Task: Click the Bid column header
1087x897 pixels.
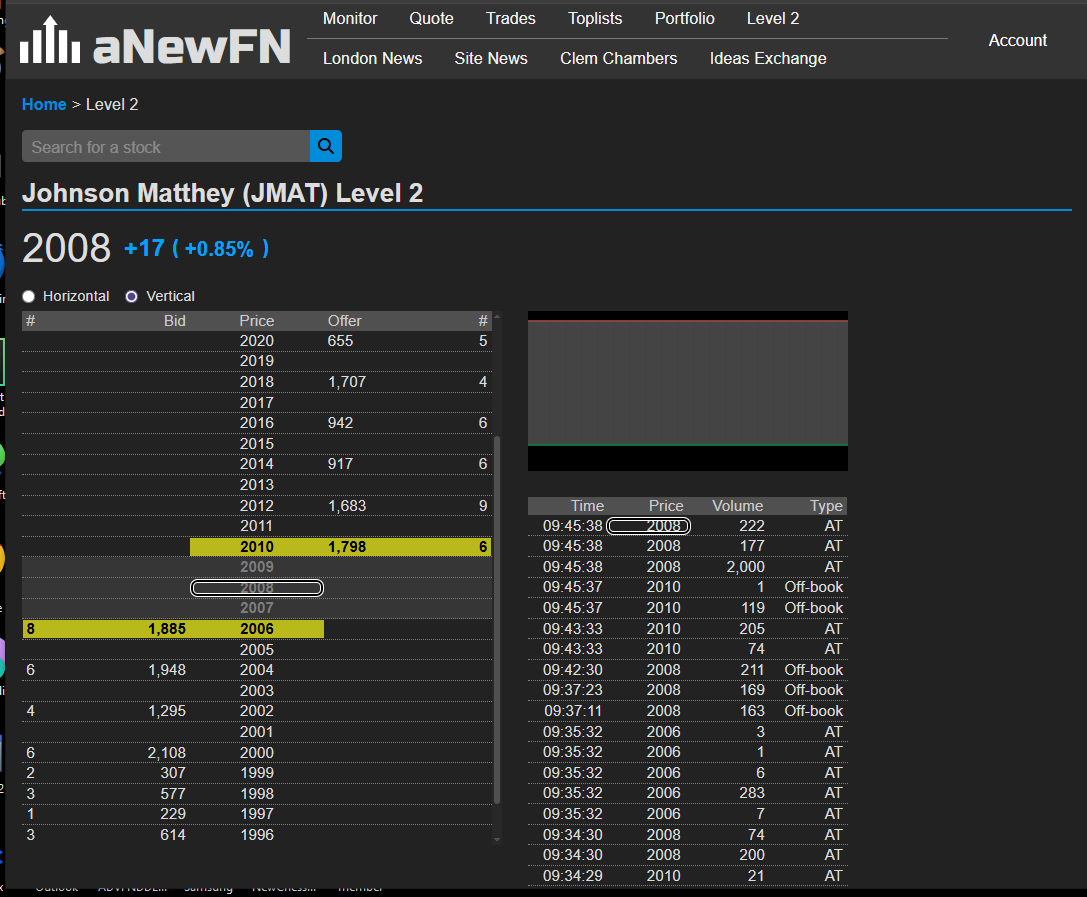Action: [175, 321]
